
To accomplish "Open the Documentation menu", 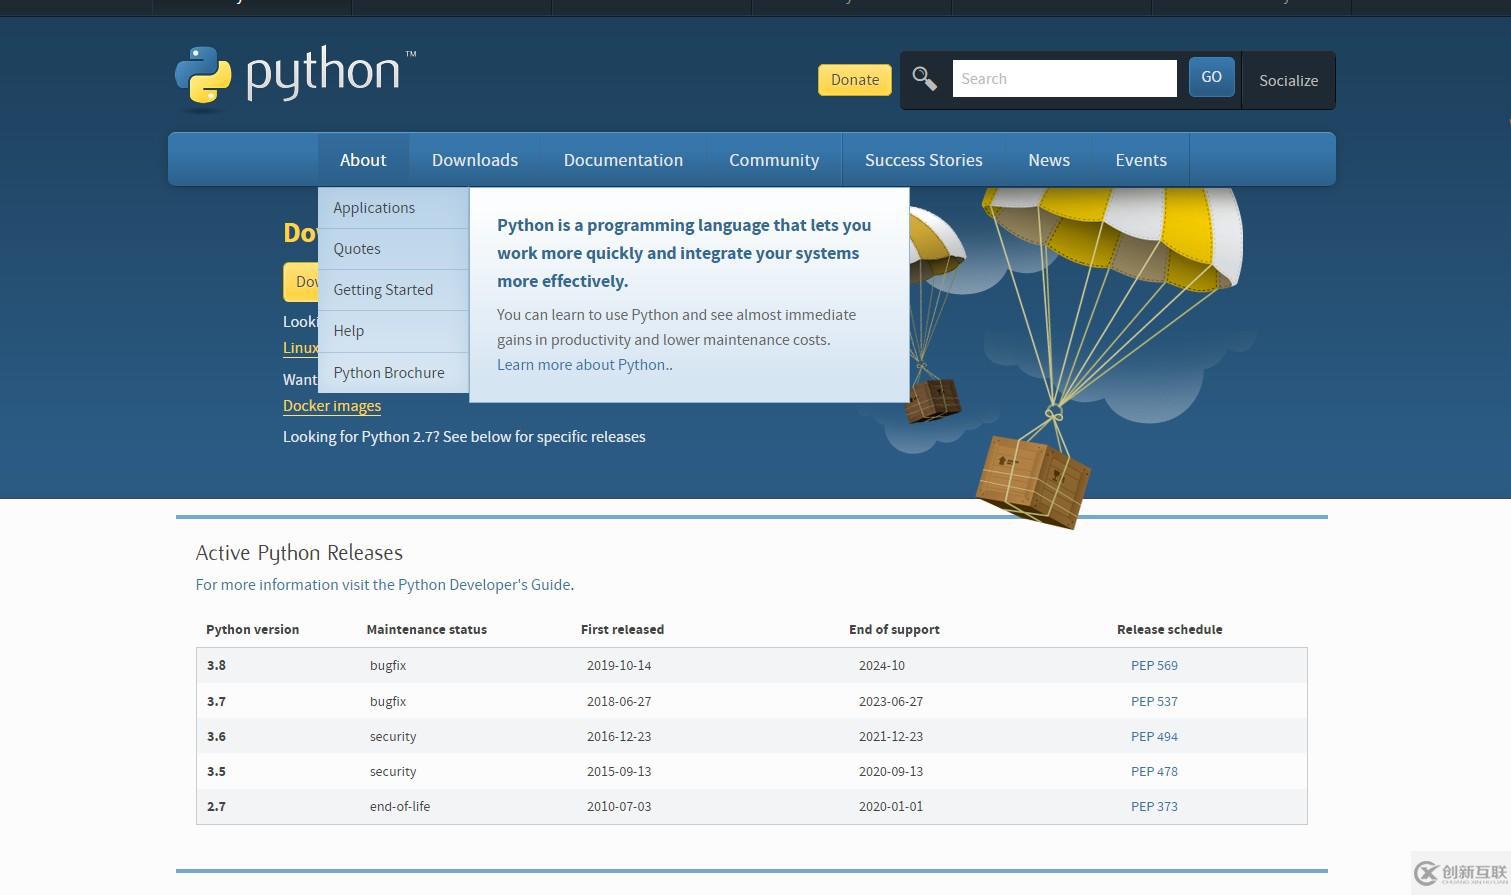I will [x=623, y=160].
